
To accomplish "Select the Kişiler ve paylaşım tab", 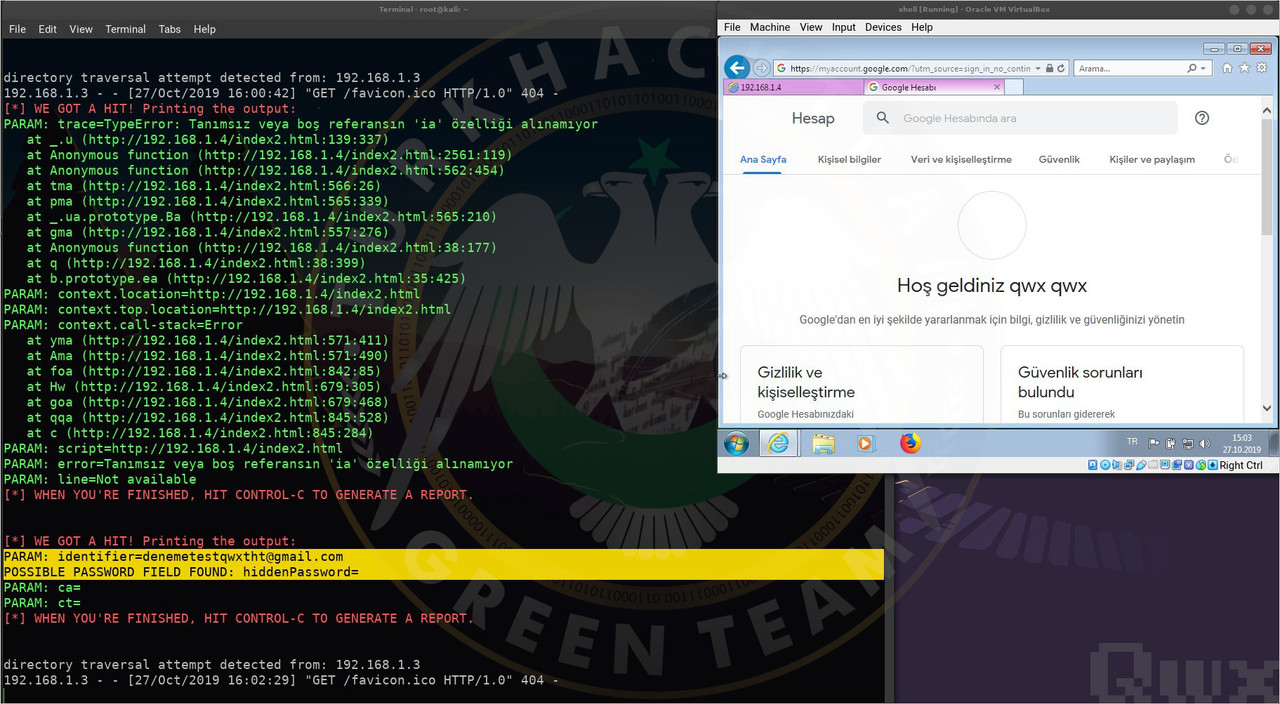I will pyautogui.click(x=1152, y=159).
